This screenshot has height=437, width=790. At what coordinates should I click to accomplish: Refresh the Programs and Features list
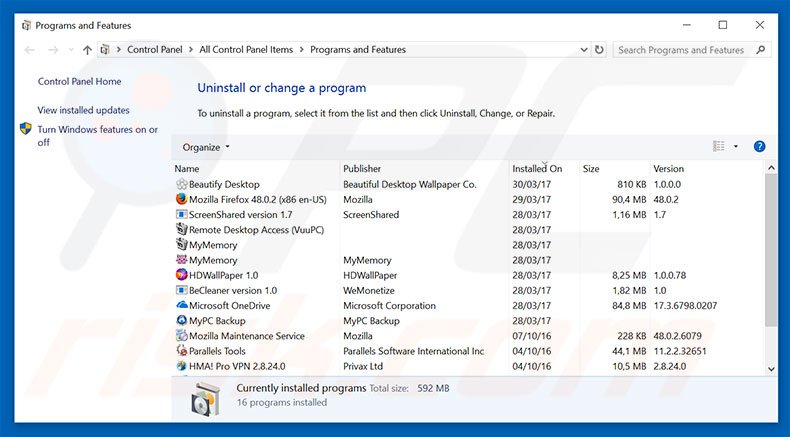(599, 49)
